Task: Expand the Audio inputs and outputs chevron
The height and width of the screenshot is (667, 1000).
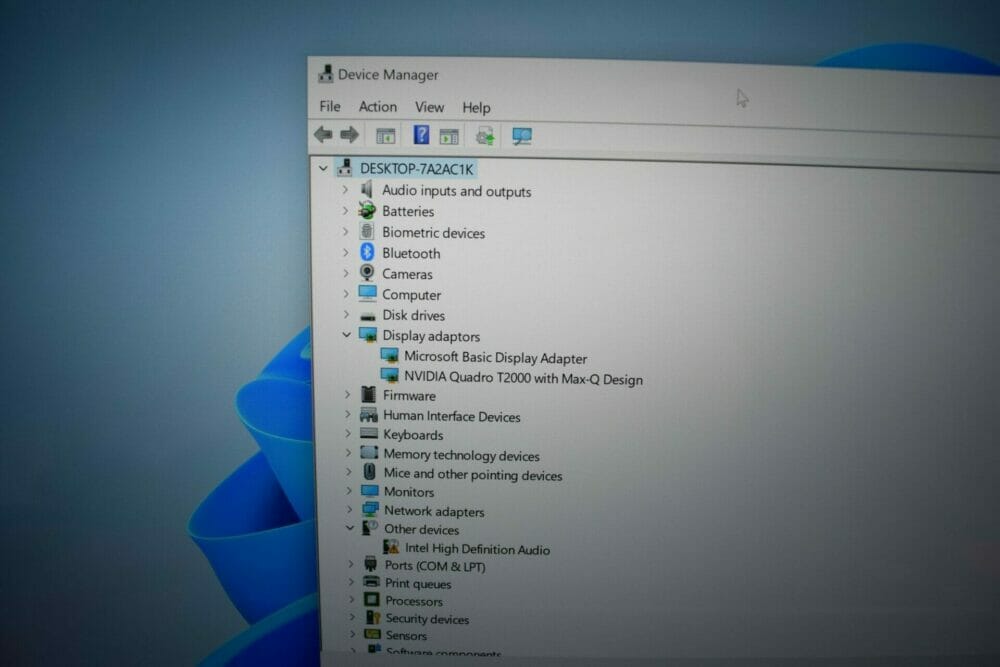Action: click(x=345, y=189)
